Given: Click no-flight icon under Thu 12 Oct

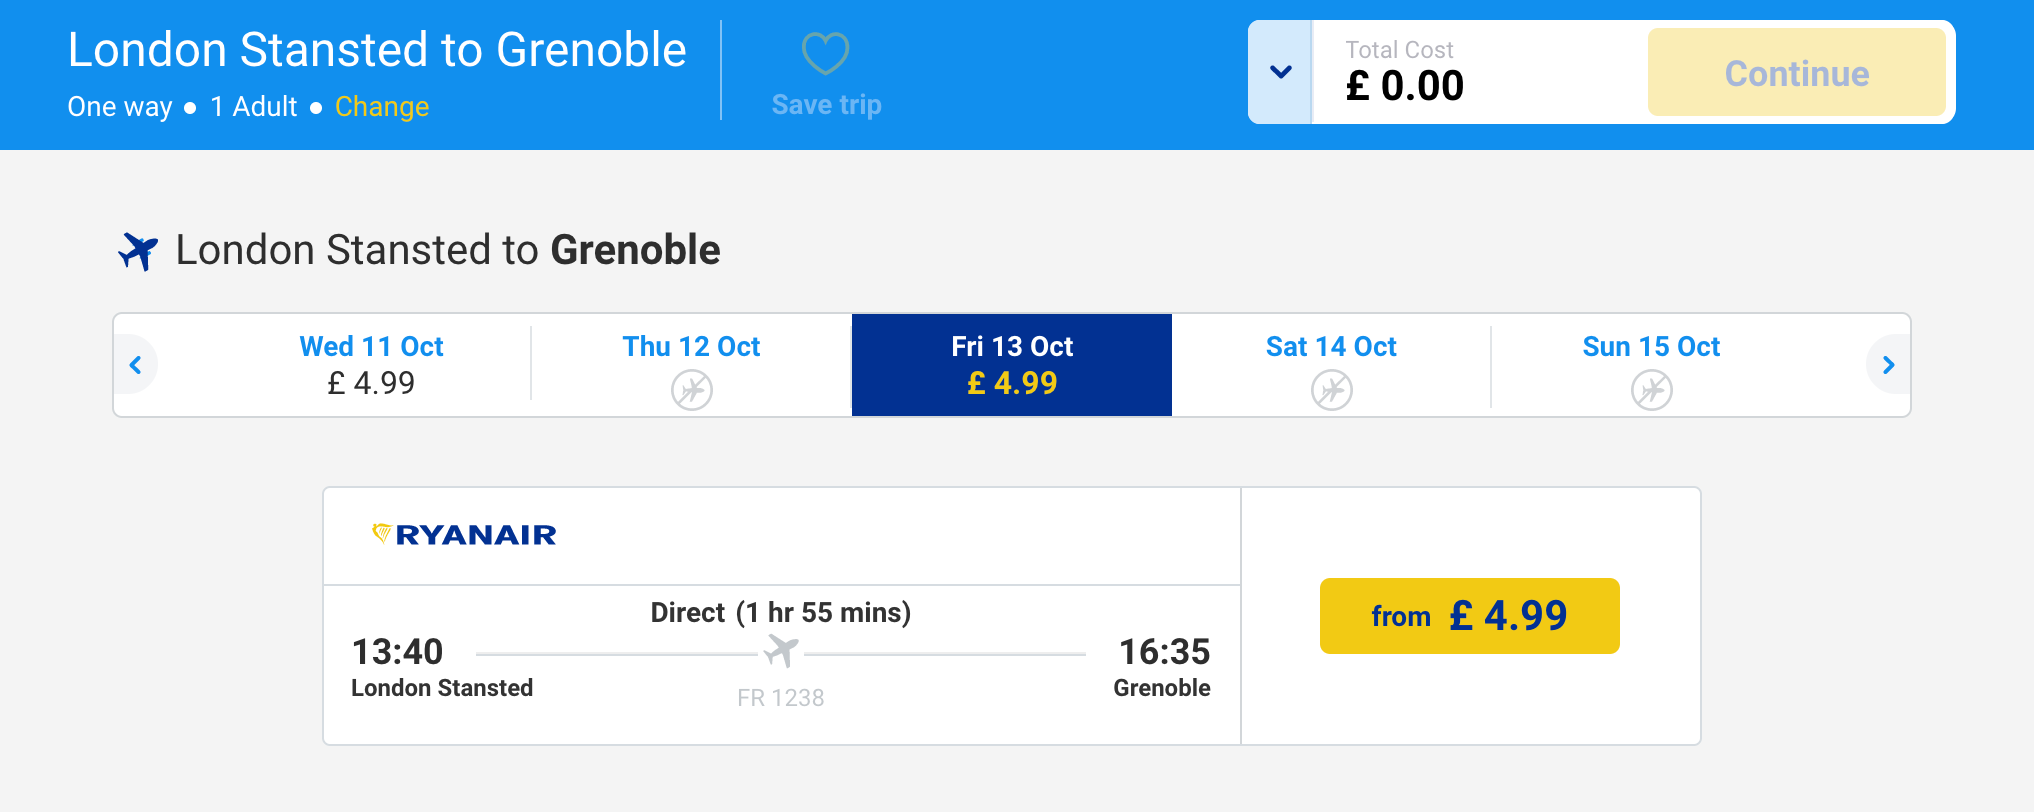Looking at the screenshot, I should click(x=691, y=389).
